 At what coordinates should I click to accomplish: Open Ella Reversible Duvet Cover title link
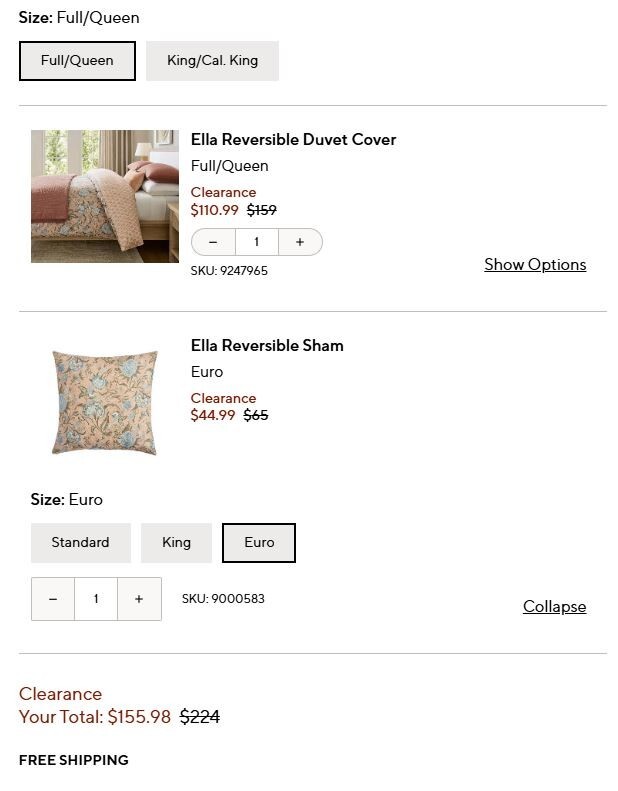click(293, 140)
